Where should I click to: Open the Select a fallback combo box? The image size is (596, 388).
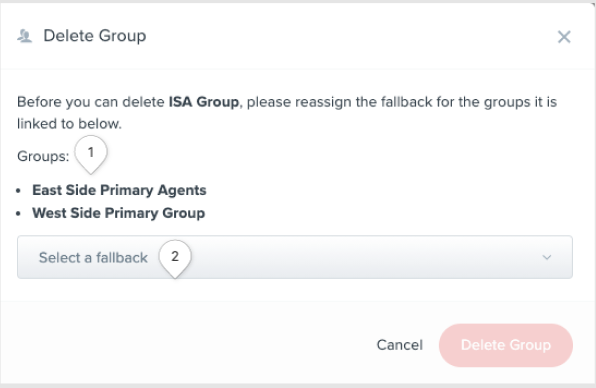coord(295,257)
